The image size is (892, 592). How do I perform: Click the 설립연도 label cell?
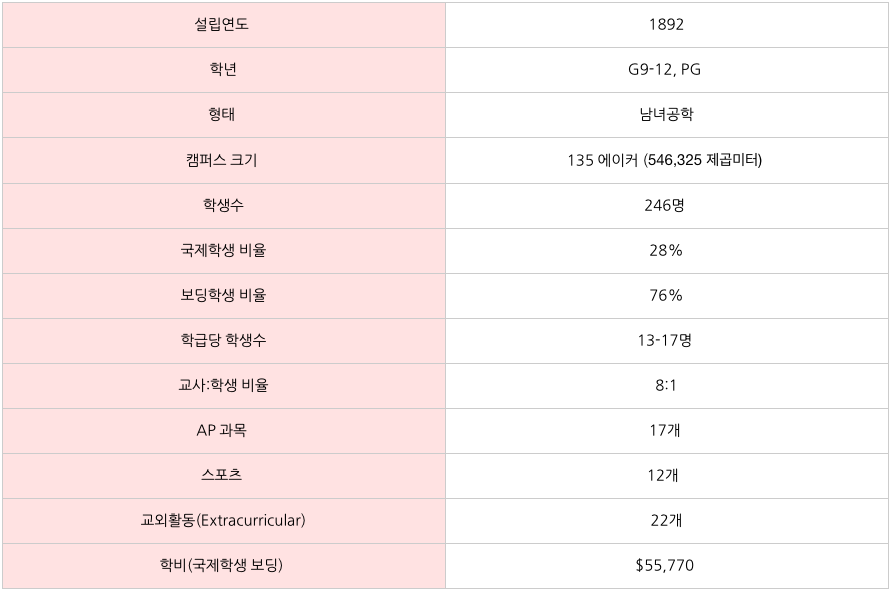222,25
